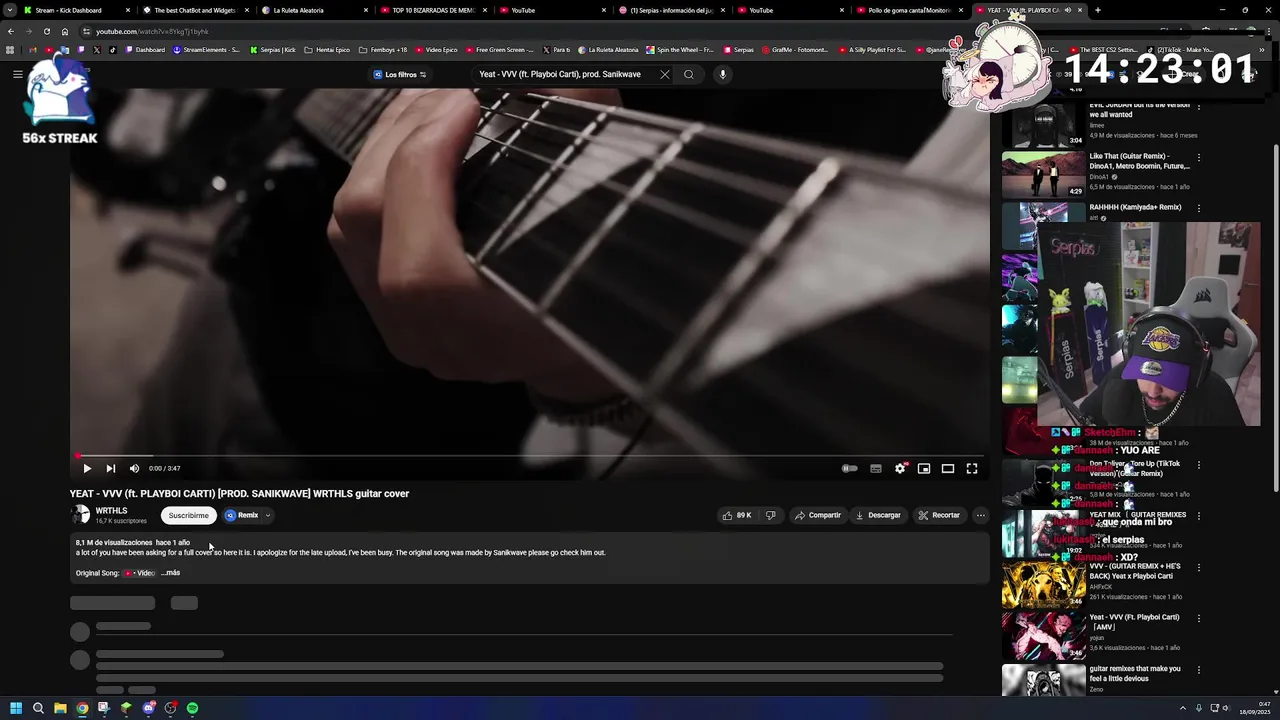The image size is (1280, 720).
Task: Switch to The best ChatBot tab
Action: click(195, 10)
